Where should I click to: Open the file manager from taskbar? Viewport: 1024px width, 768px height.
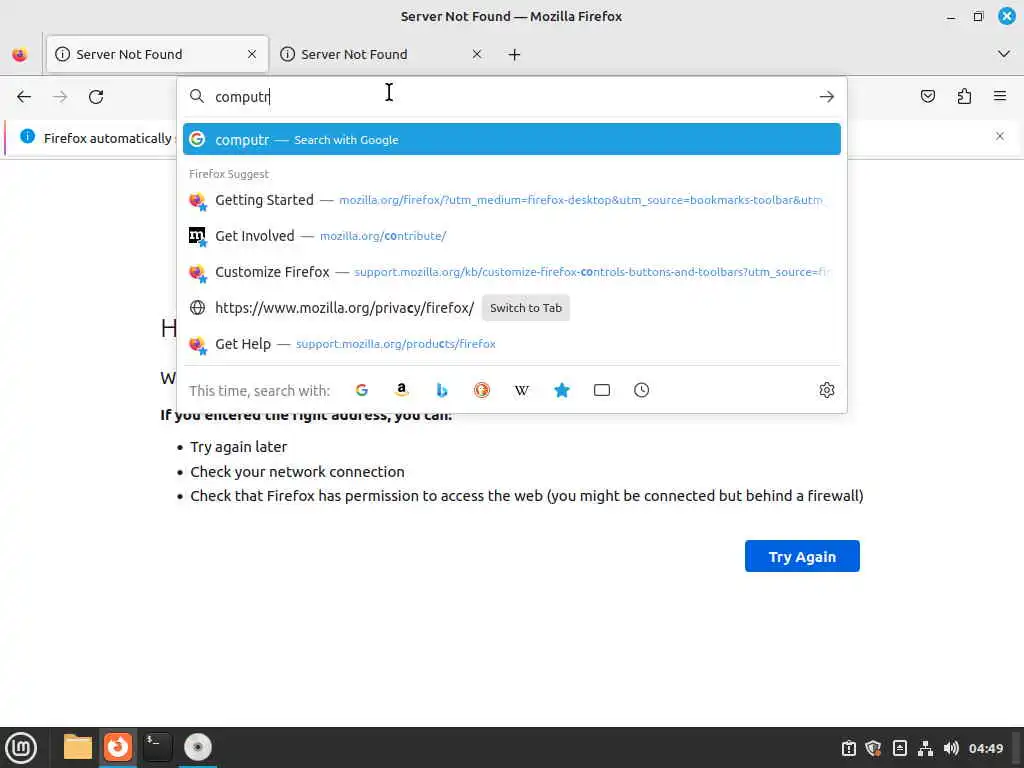coord(78,747)
